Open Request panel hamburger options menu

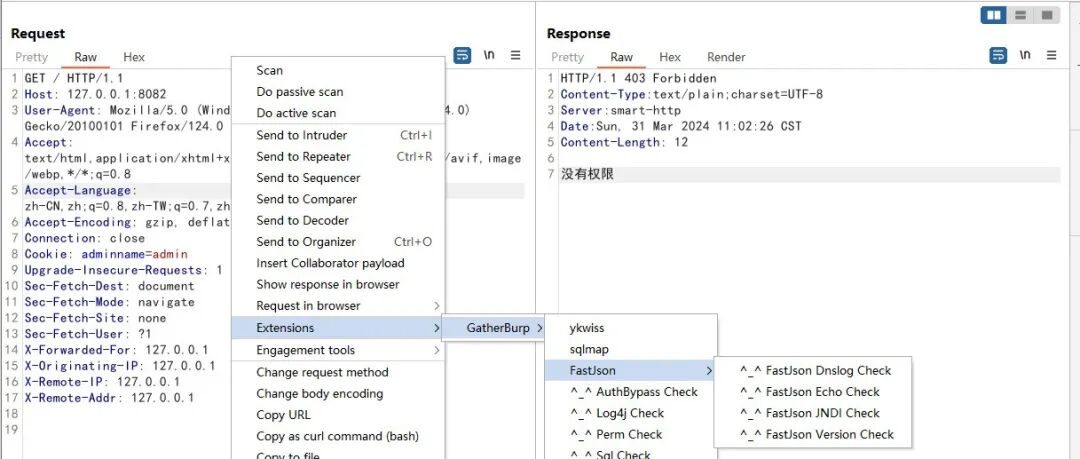(515, 55)
